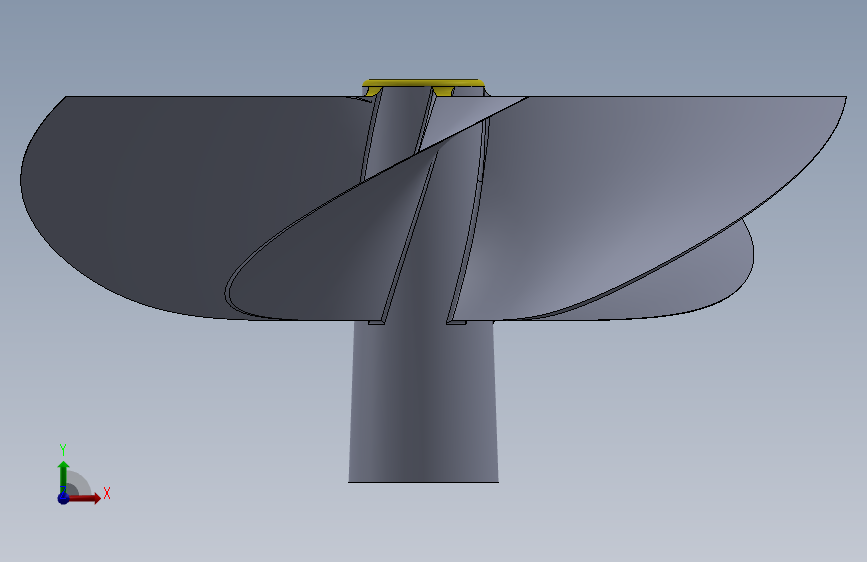Select the yellow cap on top of the propeller hub
Image resolution: width=867 pixels, height=562 pixels.
pyautogui.click(x=423, y=83)
